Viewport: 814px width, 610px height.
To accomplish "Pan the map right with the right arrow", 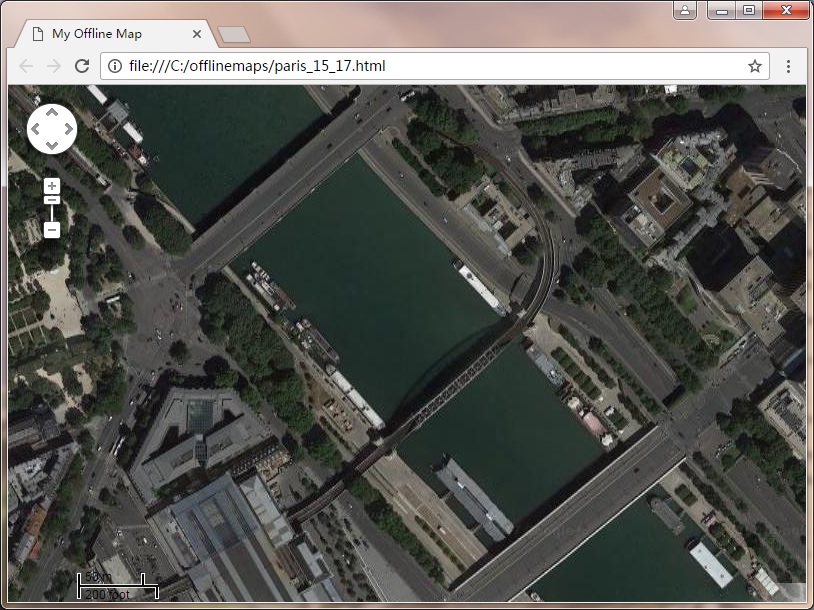I will (x=68, y=129).
